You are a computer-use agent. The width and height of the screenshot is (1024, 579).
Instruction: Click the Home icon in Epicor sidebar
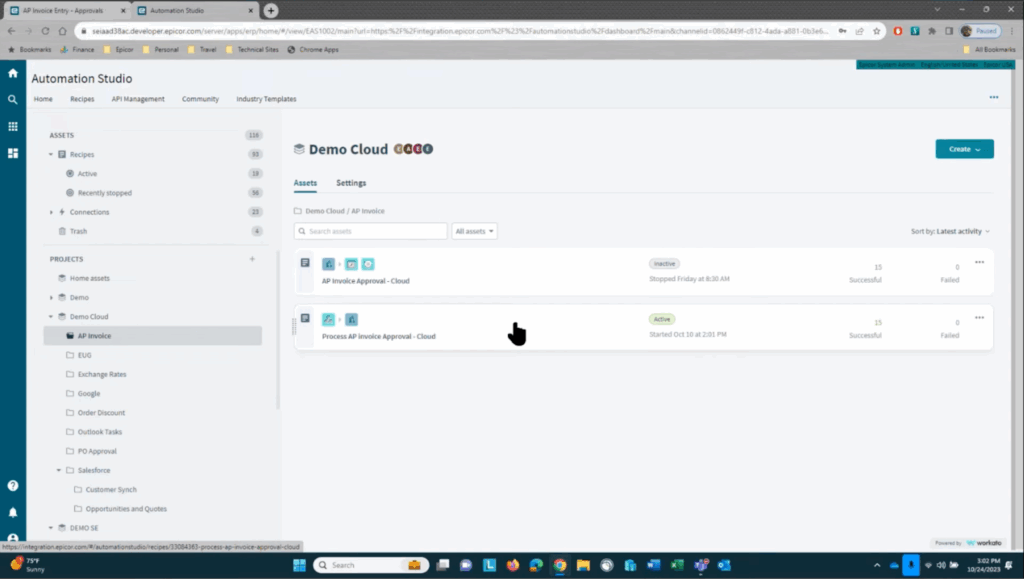(x=13, y=73)
